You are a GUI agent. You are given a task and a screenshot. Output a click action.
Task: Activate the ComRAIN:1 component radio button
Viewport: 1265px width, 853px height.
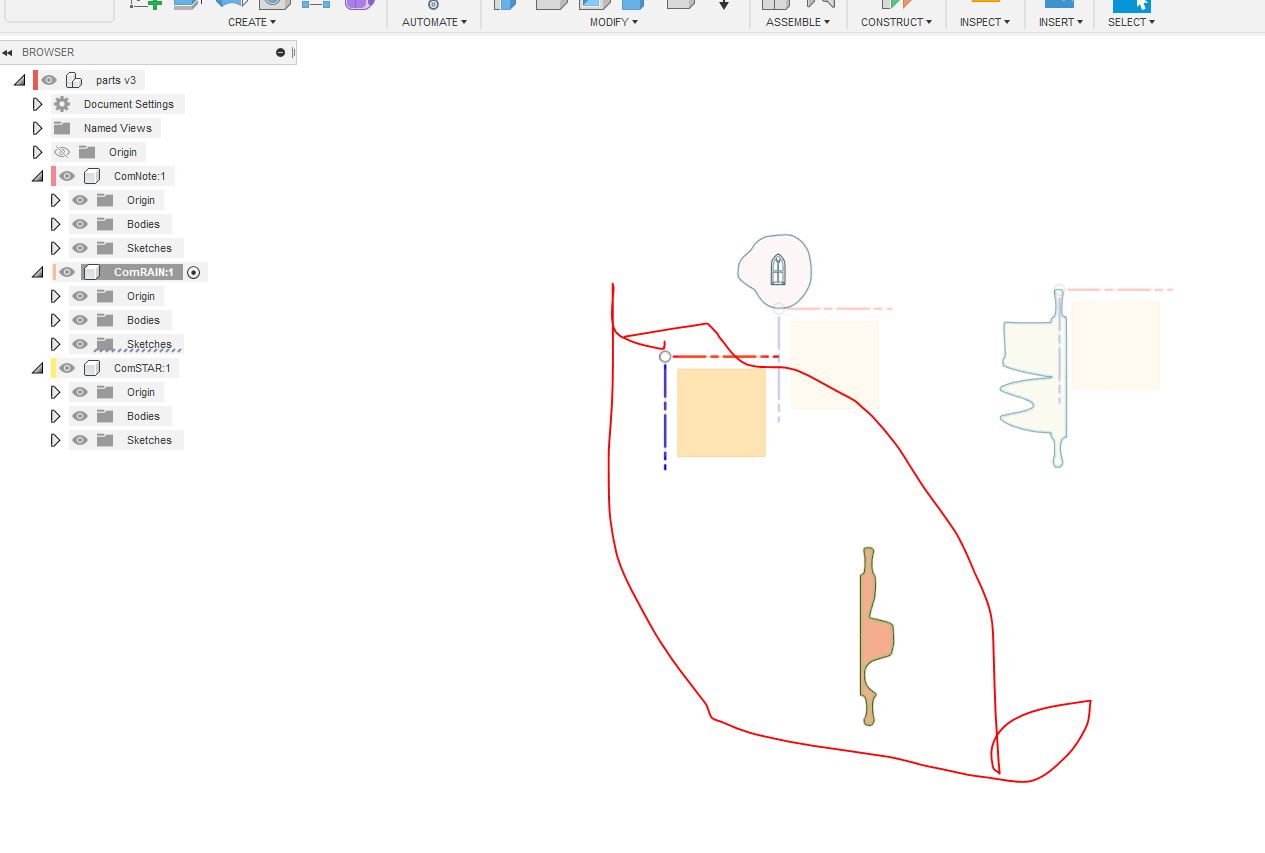[194, 271]
